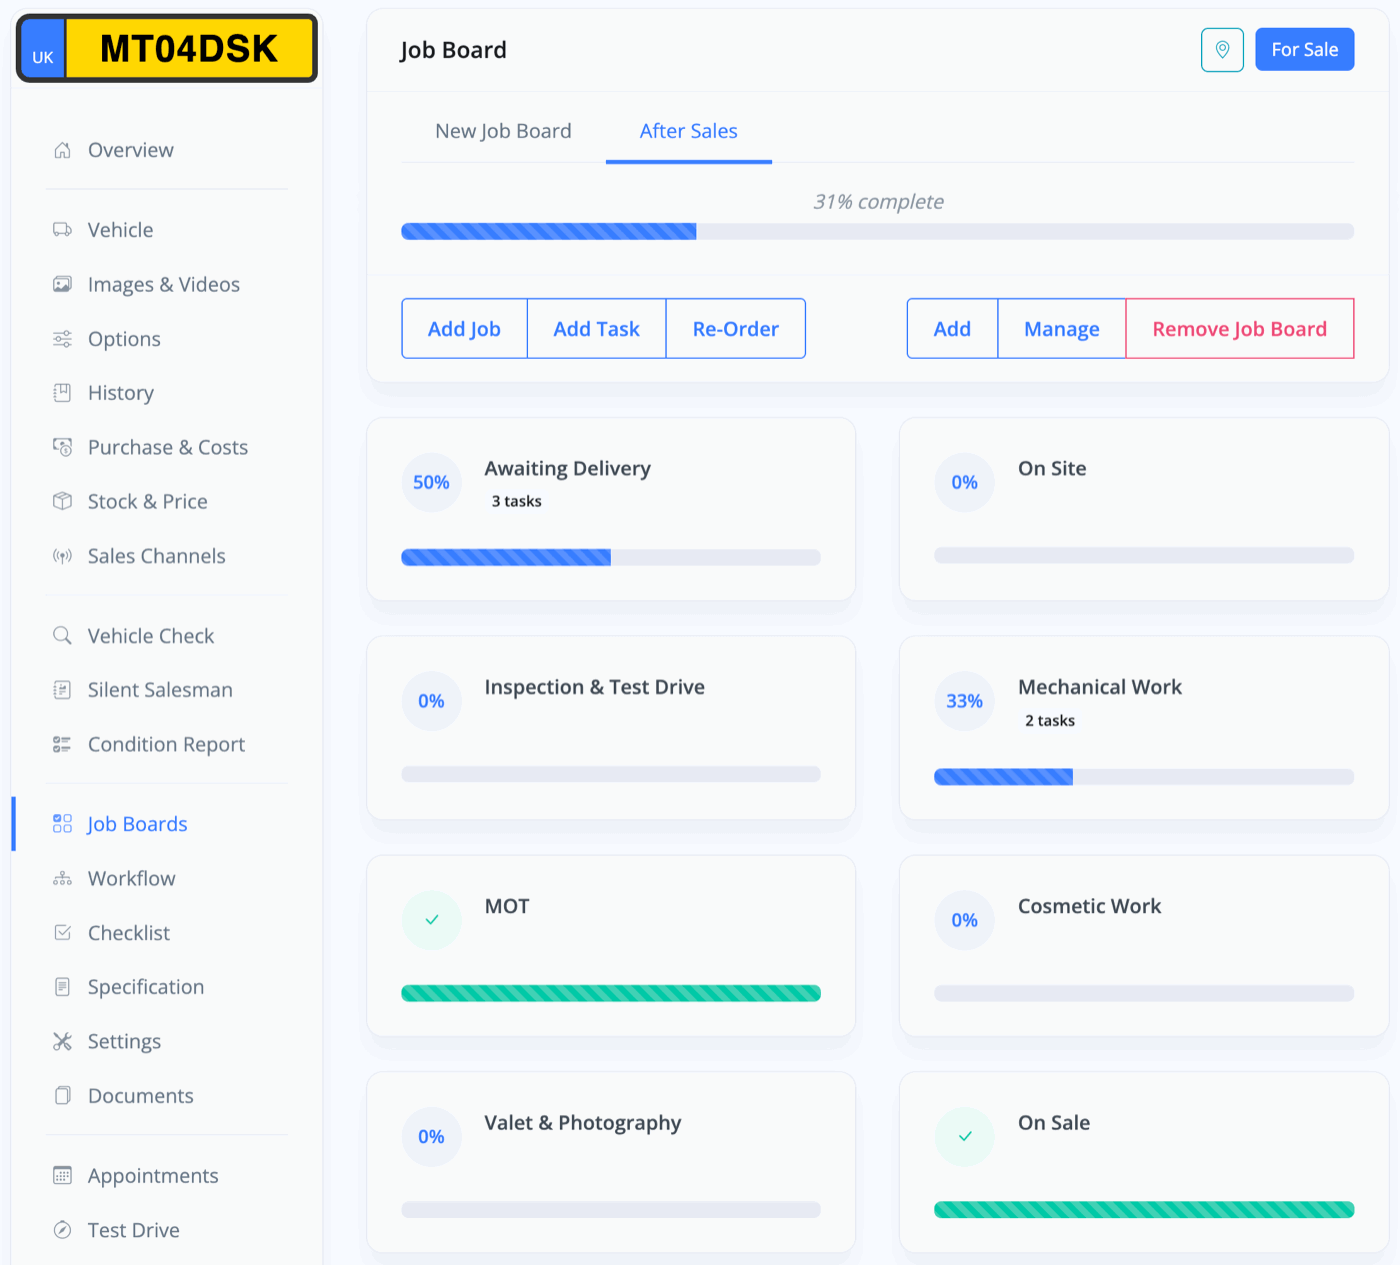Click the Purchase & Costs icon
The height and width of the screenshot is (1265, 1400).
(62, 447)
